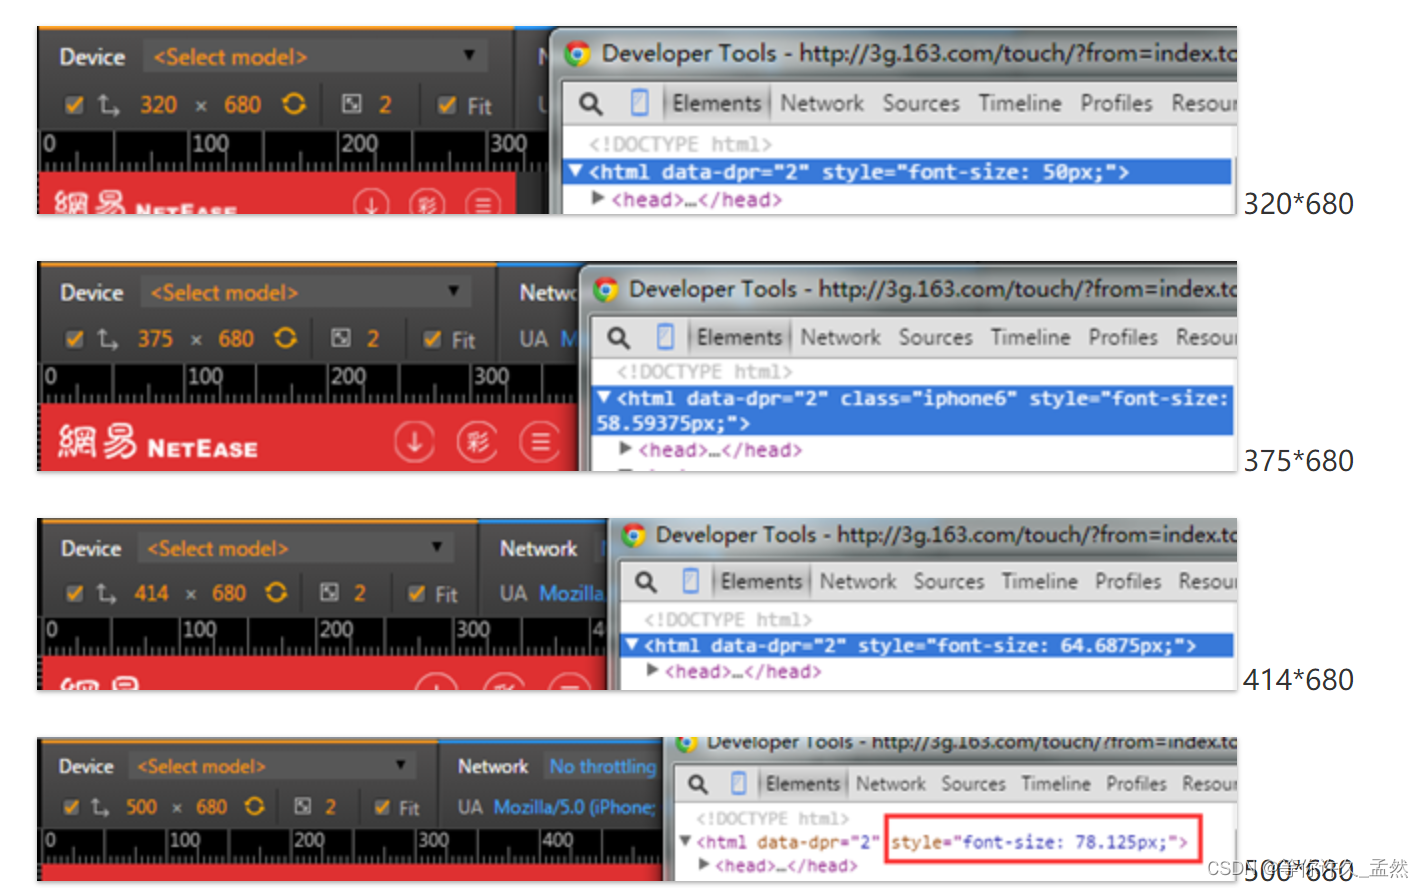Uncheck screen emulation checkbox left of width 414
Viewport: 1424px width, 888px height.
(x=74, y=593)
